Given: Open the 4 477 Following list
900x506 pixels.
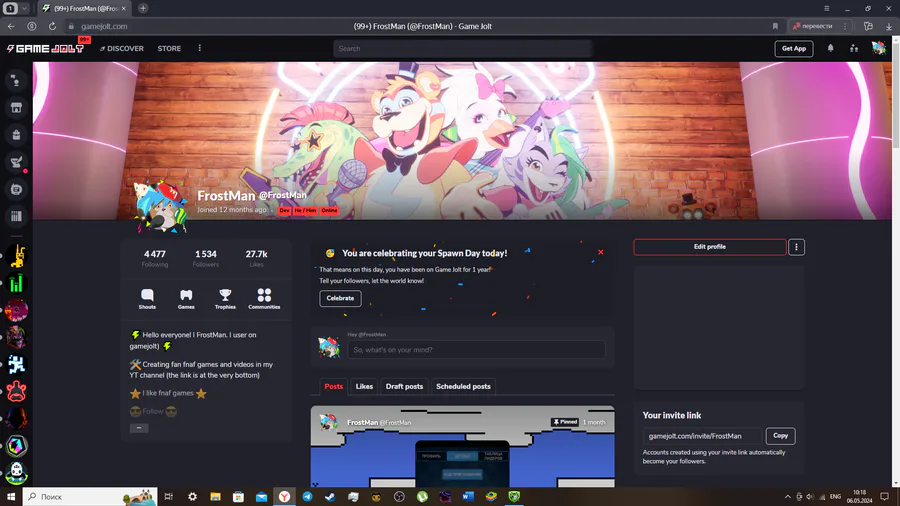Looking at the screenshot, I should point(155,258).
